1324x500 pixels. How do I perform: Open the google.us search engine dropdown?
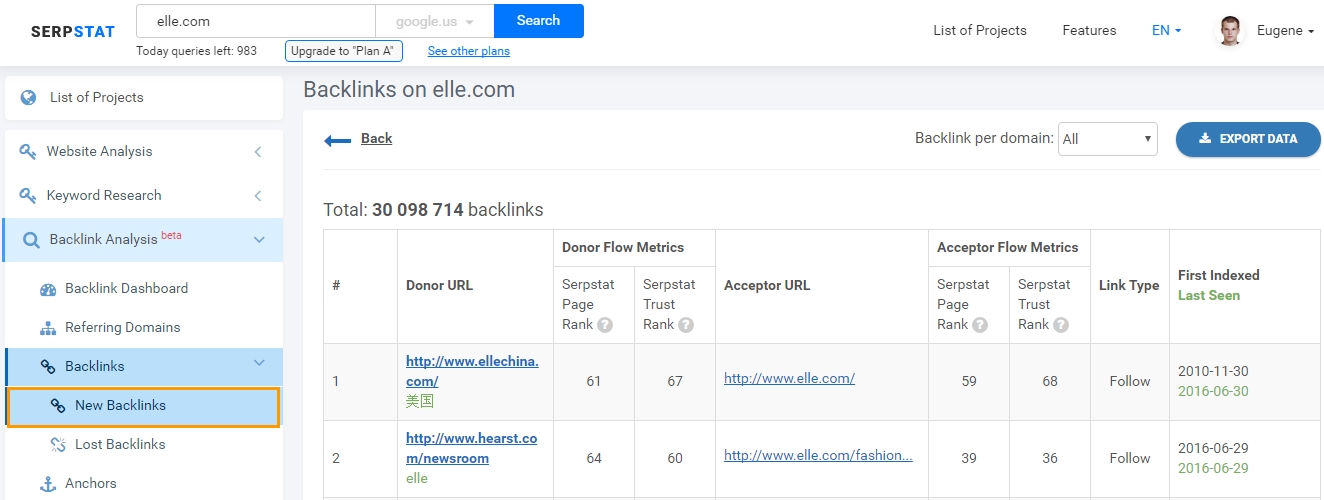click(434, 21)
